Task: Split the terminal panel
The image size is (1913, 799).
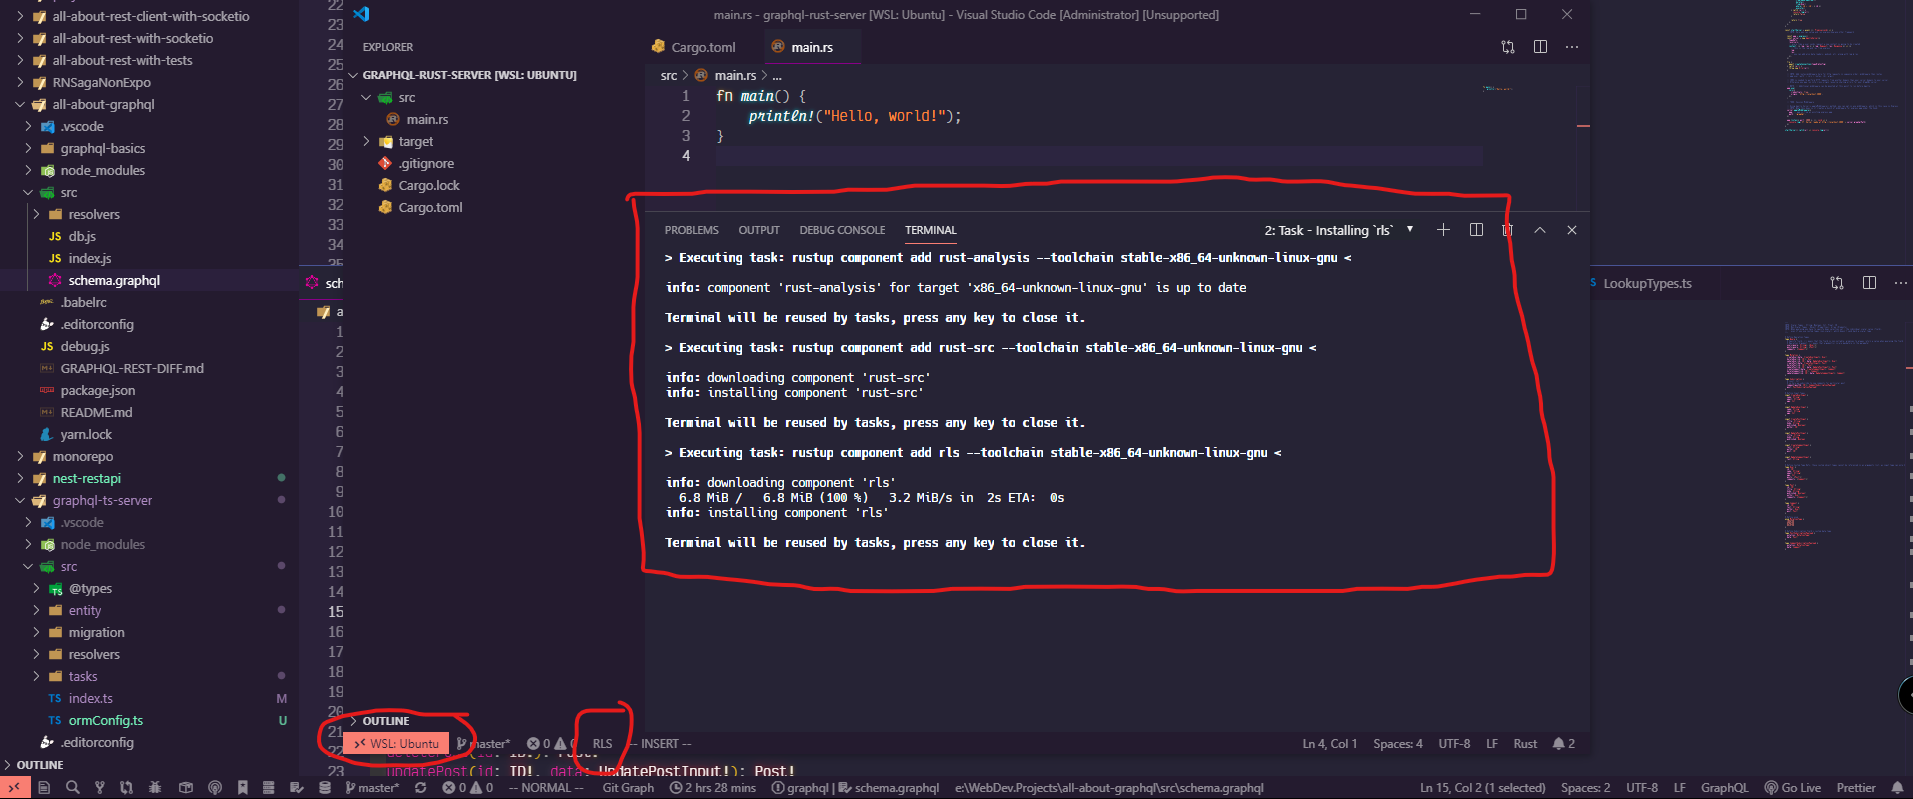Action: (x=1476, y=230)
